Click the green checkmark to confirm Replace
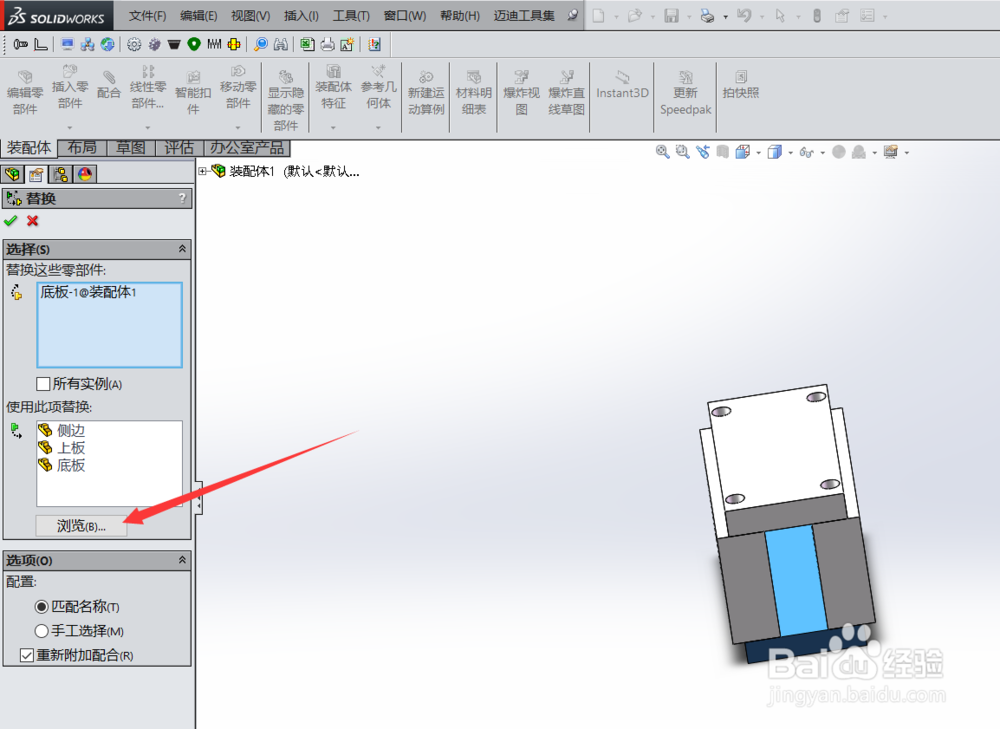The width and height of the screenshot is (1000, 729). tap(11, 221)
